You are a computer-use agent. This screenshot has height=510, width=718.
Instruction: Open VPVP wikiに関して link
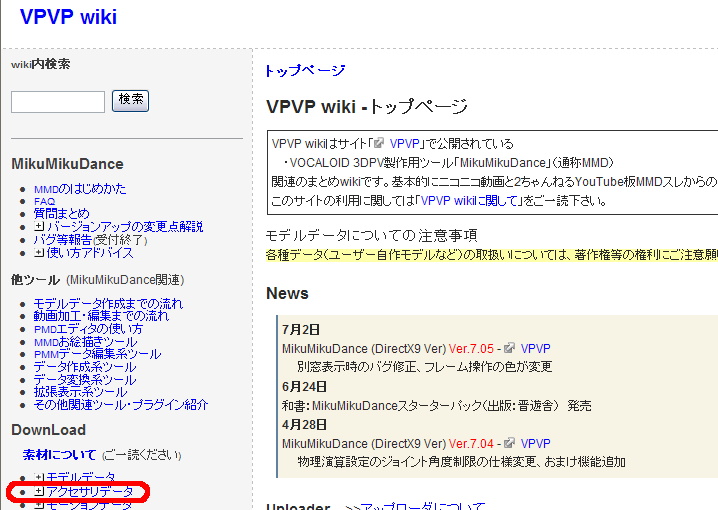tap(469, 201)
